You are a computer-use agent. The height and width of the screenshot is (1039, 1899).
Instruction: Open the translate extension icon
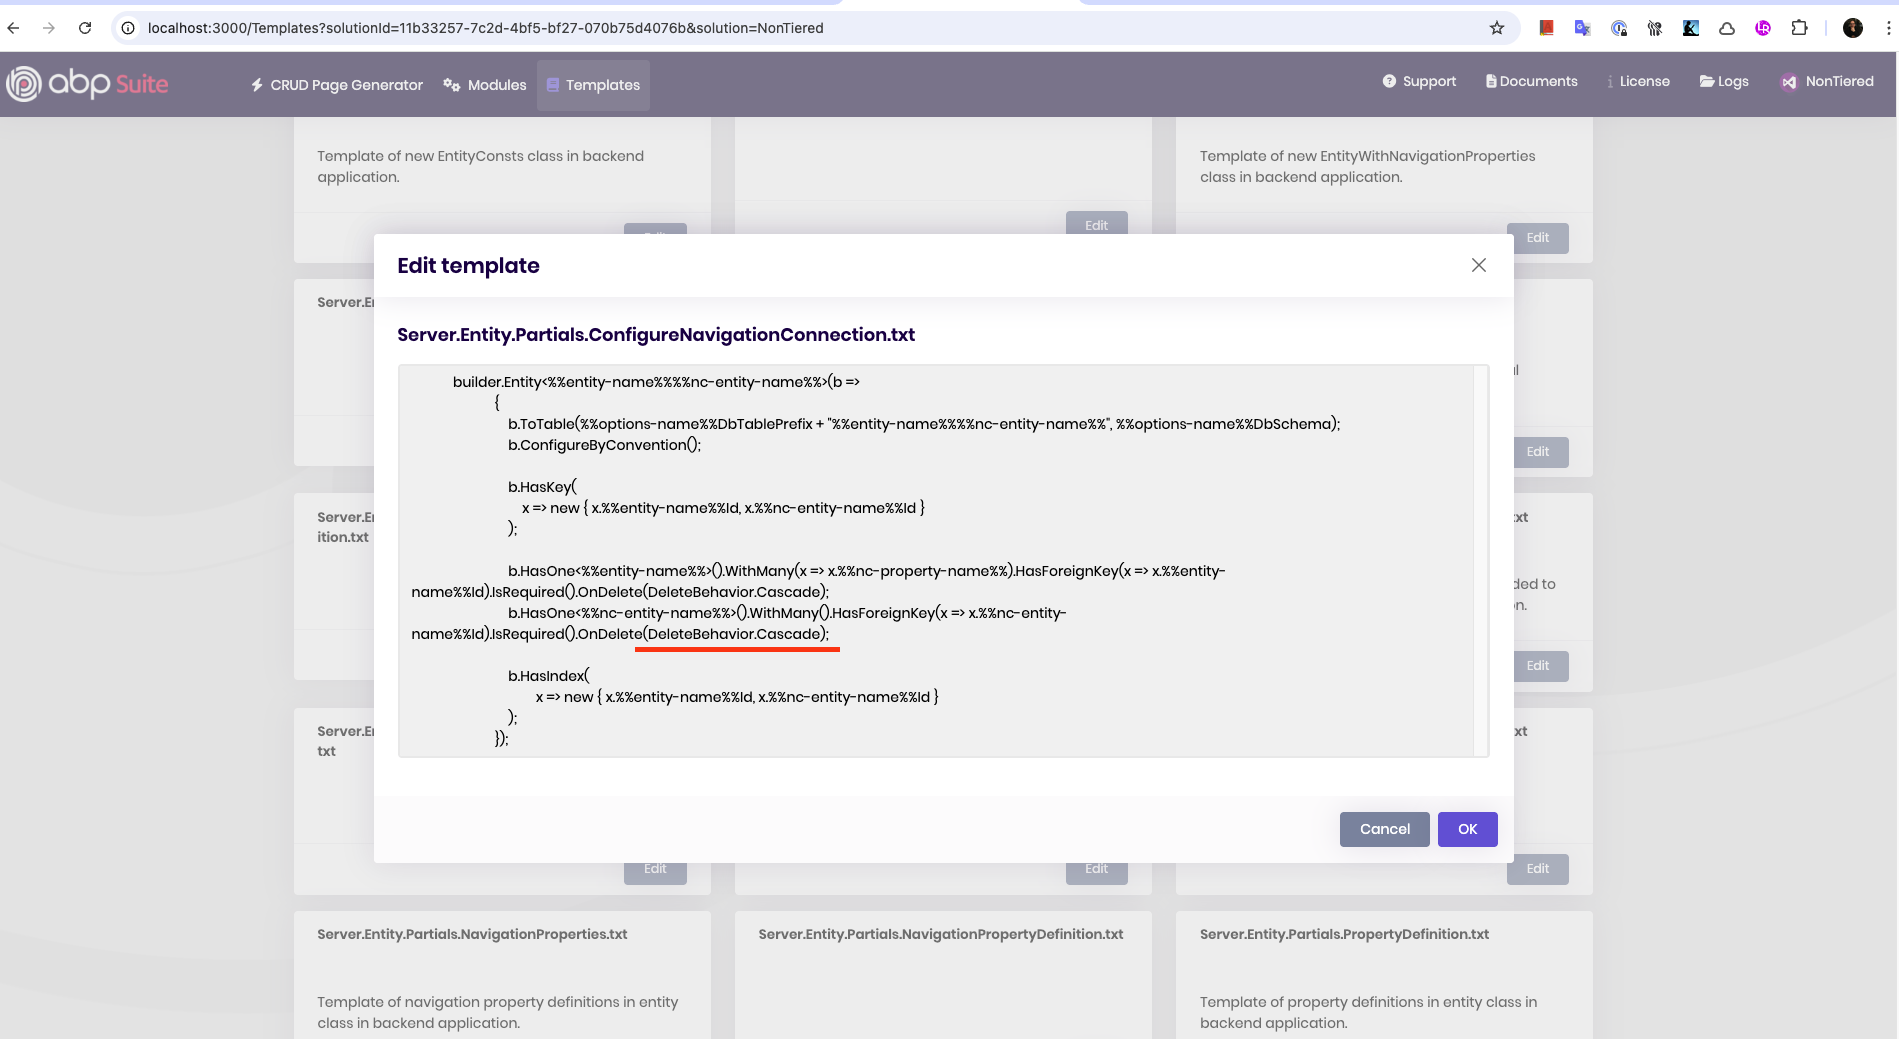coord(1582,28)
